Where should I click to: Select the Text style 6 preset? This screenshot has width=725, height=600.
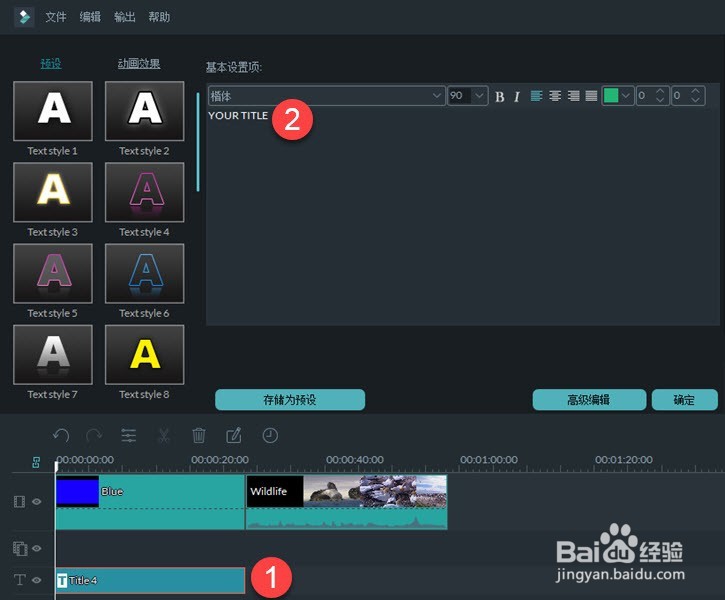(x=144, y=273)
